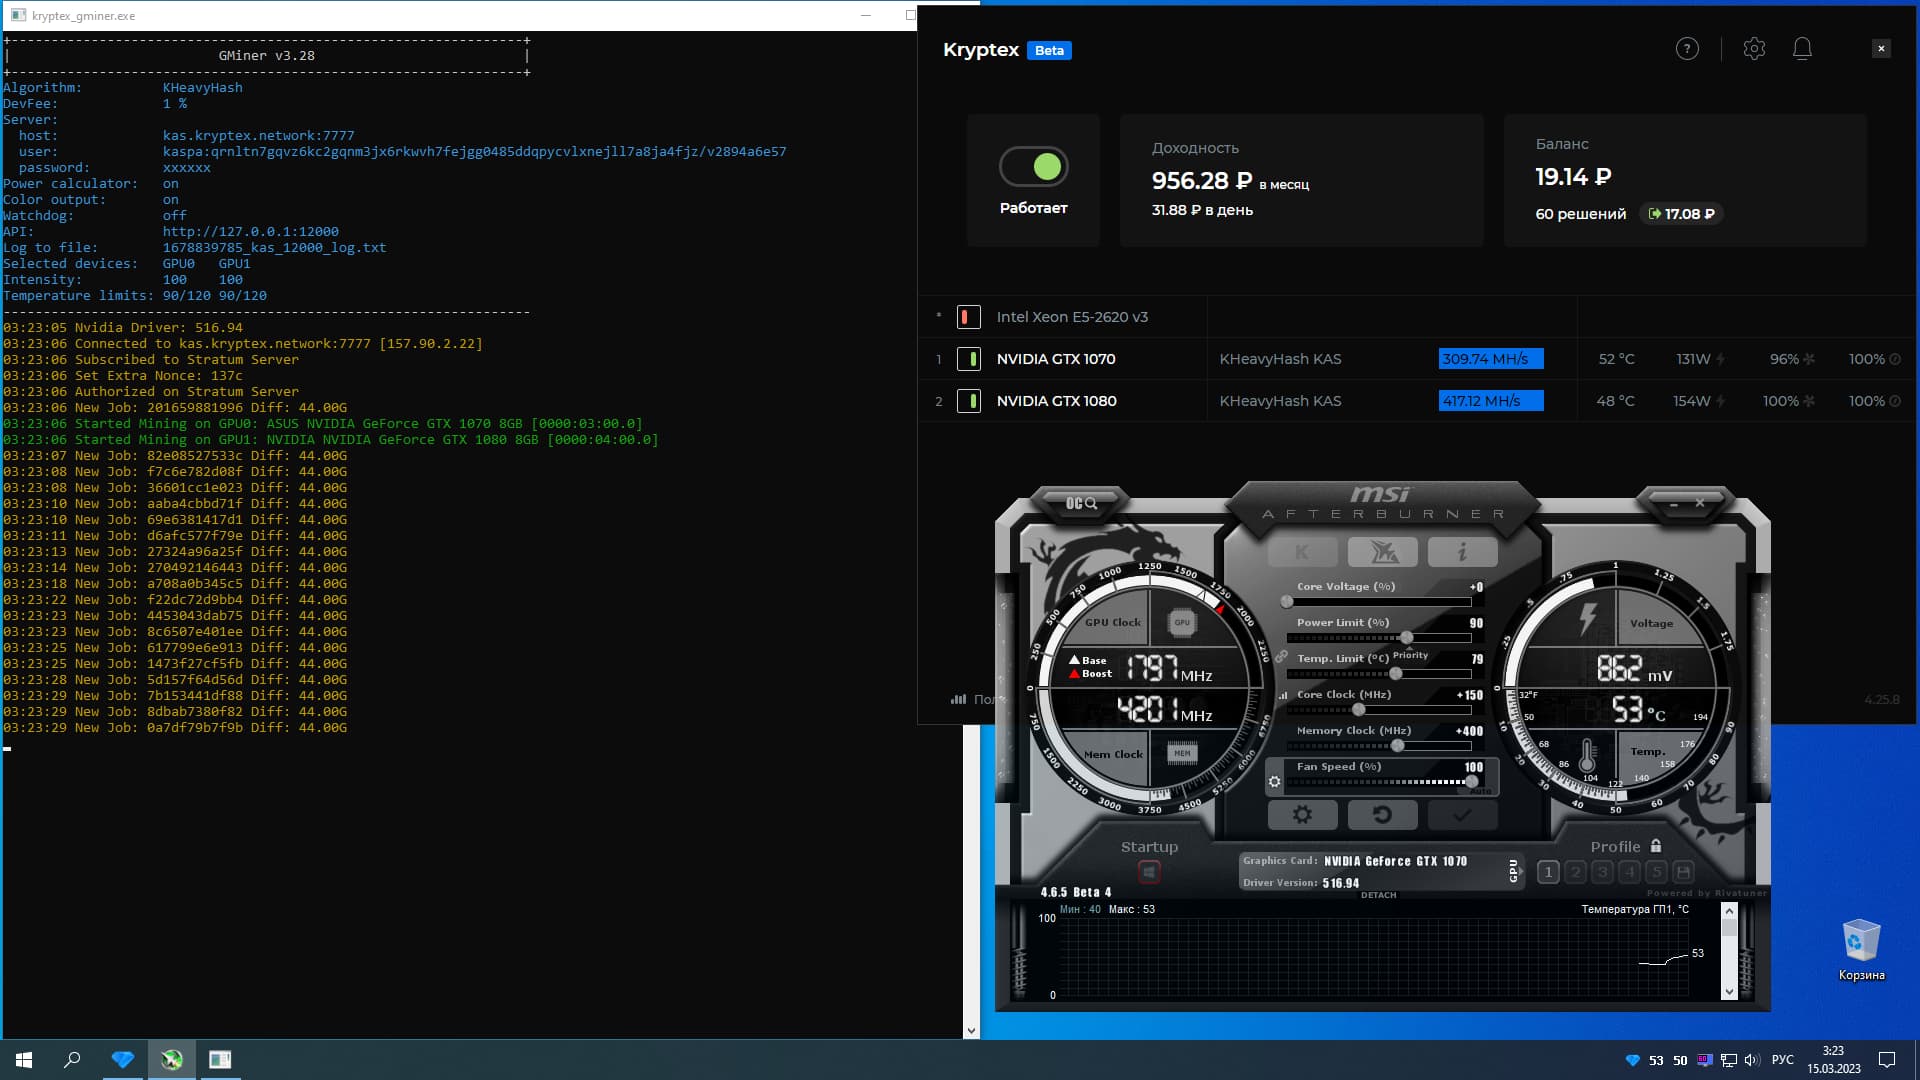This screenshot has width=1920, height=1080.
Task: Click gminer console scrollbar down arrow
Action: (971, 1031)
